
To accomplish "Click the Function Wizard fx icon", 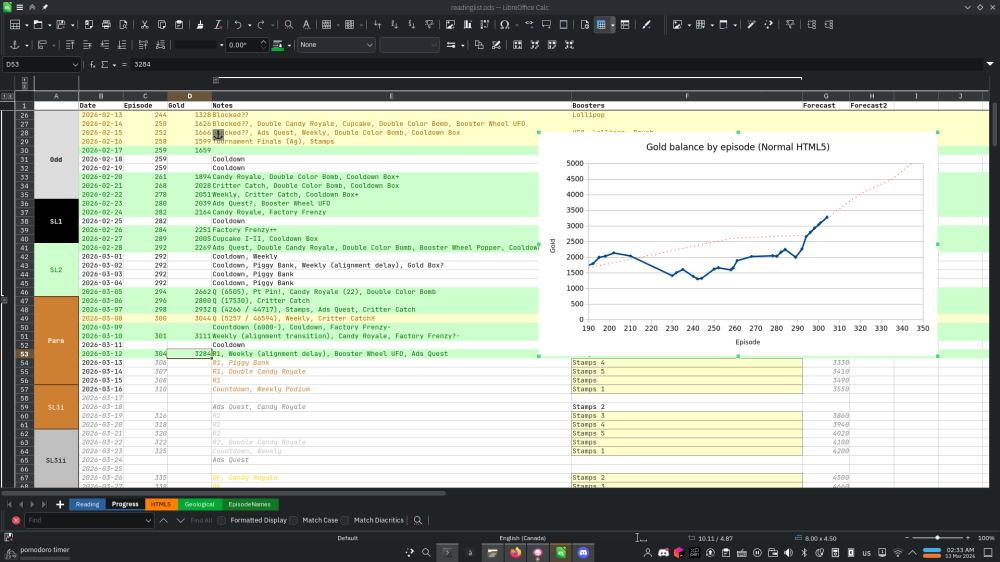I will click(92, 64).
